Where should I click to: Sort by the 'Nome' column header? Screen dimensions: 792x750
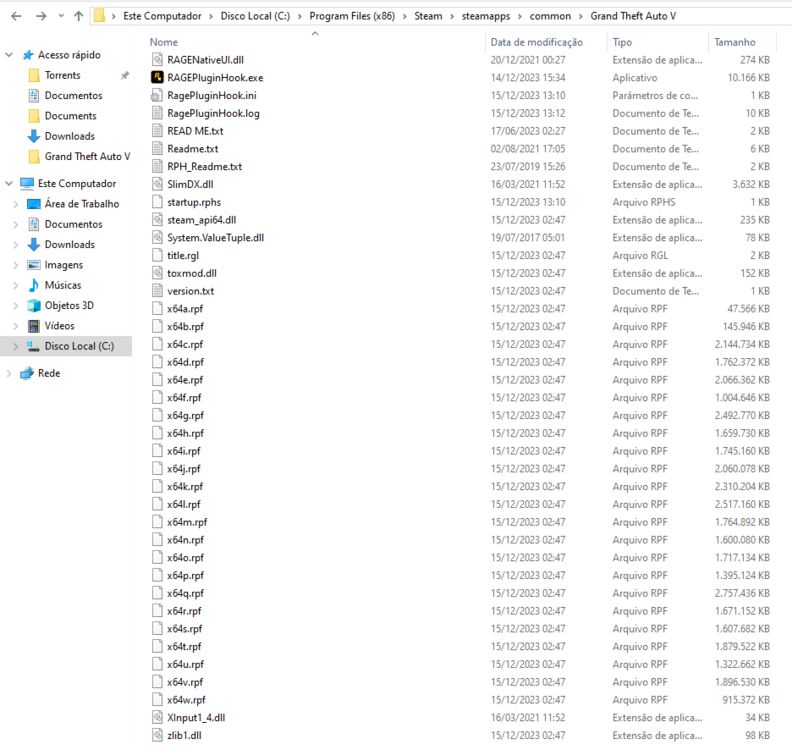(x=164, y=42)
